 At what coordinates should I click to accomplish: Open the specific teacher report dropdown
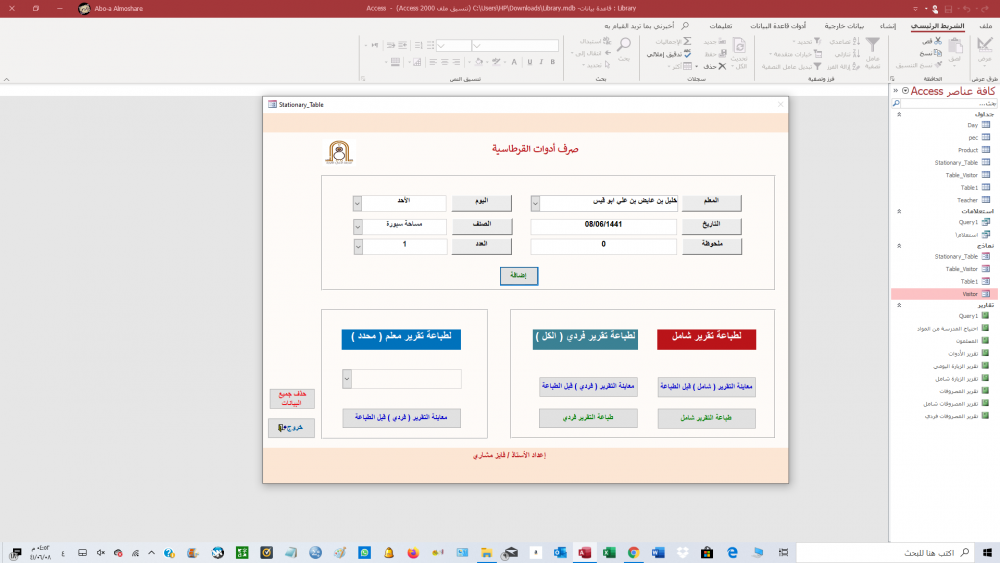pos(347,379)
